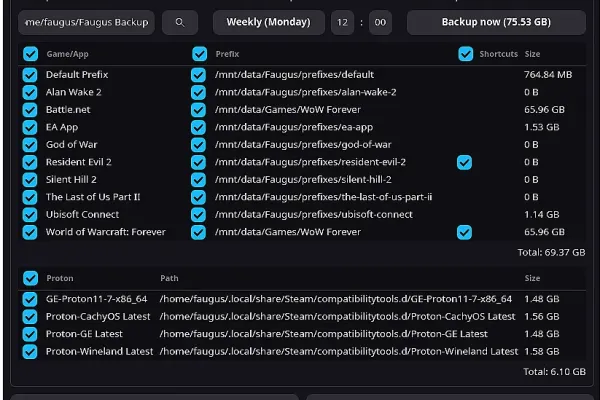Select the Proton-Wineland Latest name text
Viewport: 600px width, 400px height.
[x=99, y=351]
